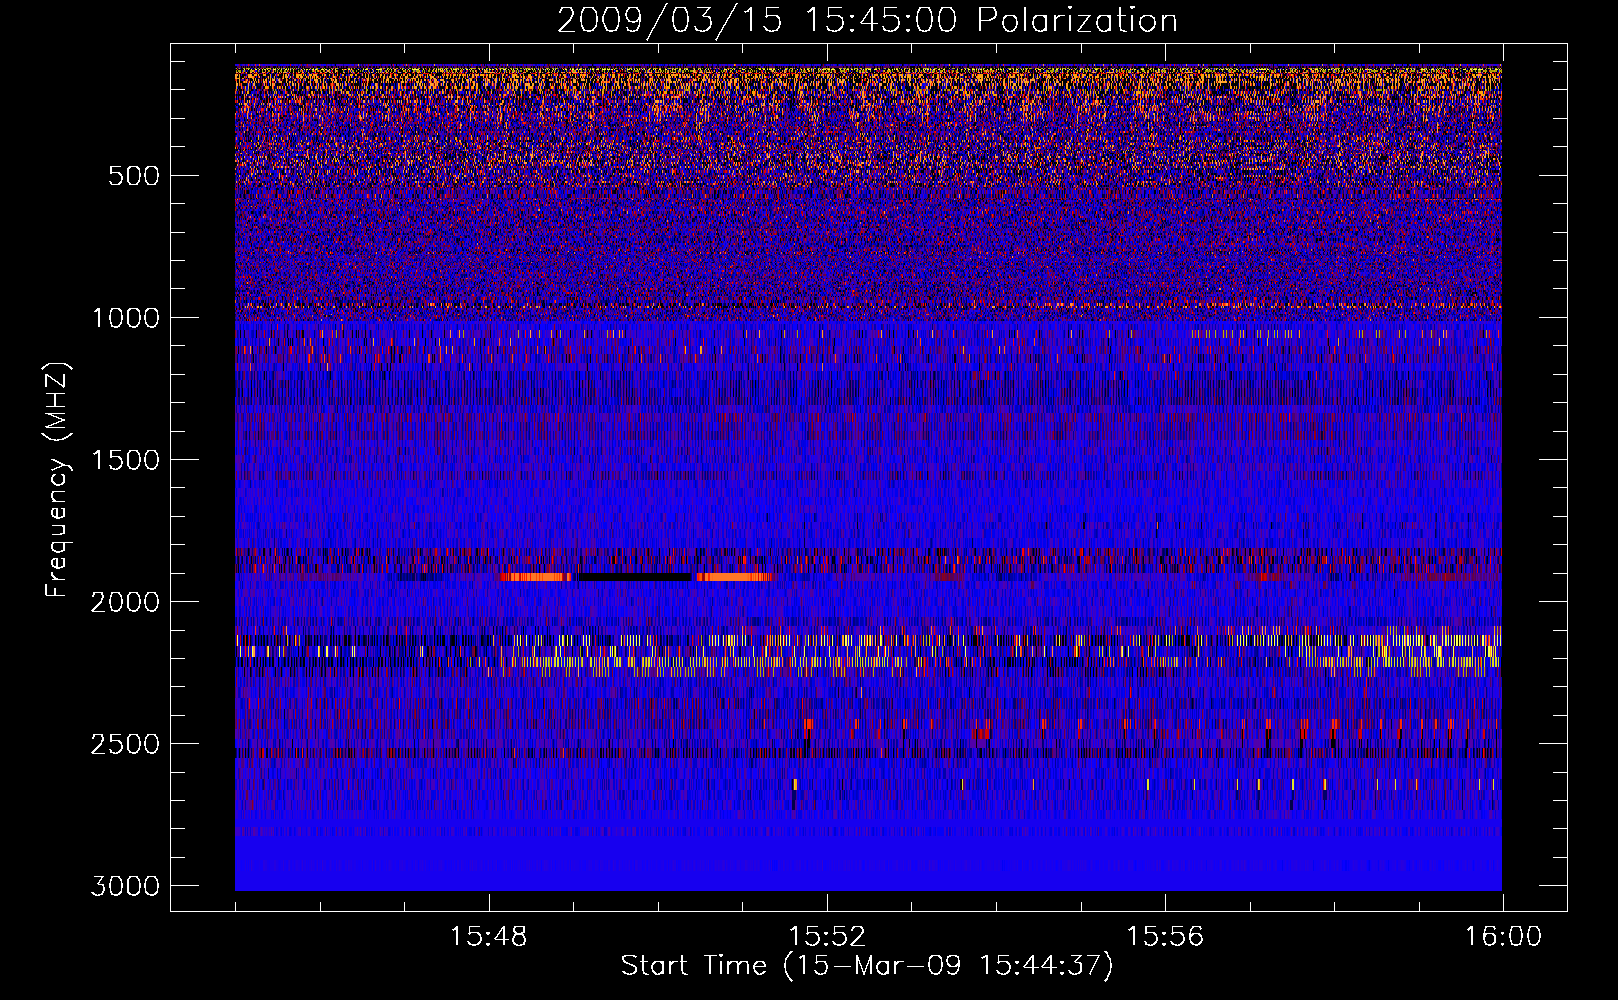
Task: Select the 'Frequency (MHZ)' y-axis label
Action: click(x=57, y=480)
